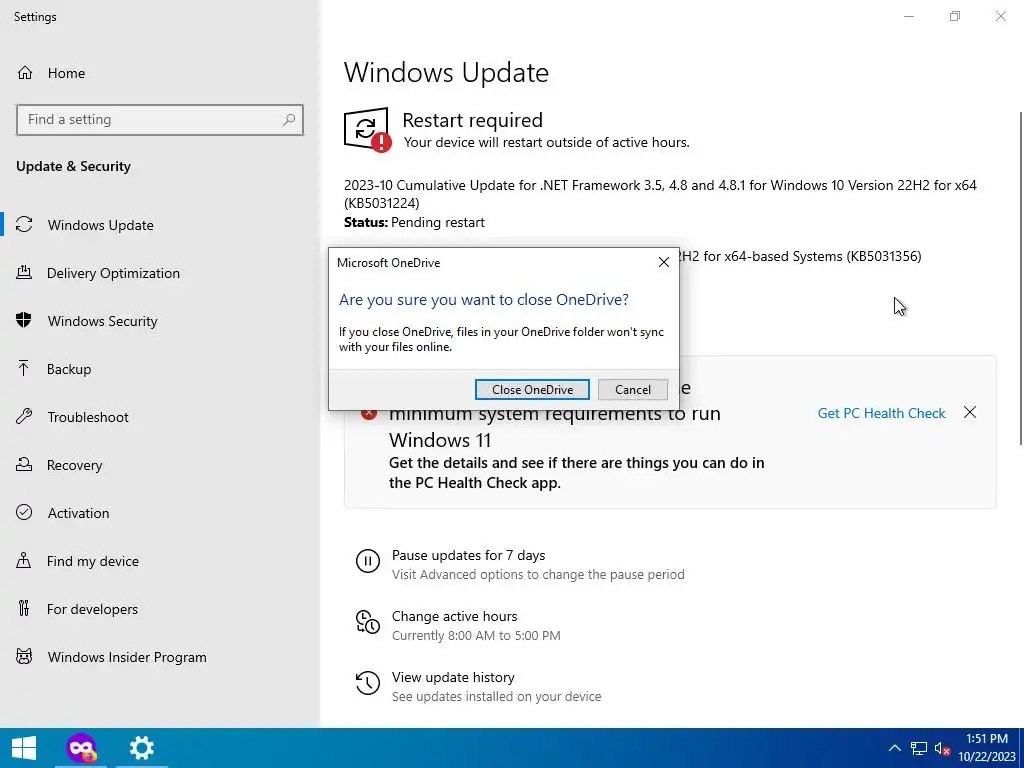Viewport: 1024px width, 768px height.
Task: Click the Status: Pending restart text
Action: pyautogui.click(x=414, y=222)
